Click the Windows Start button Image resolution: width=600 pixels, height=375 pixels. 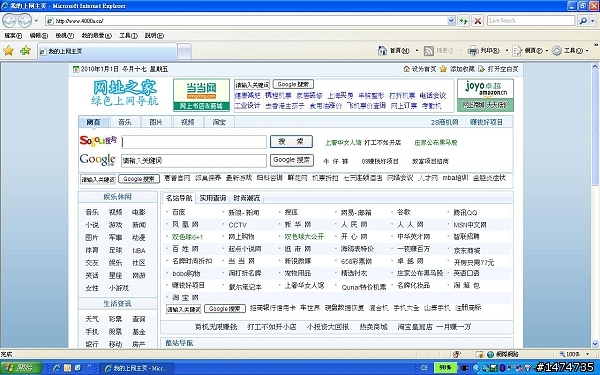click(21, 368)
